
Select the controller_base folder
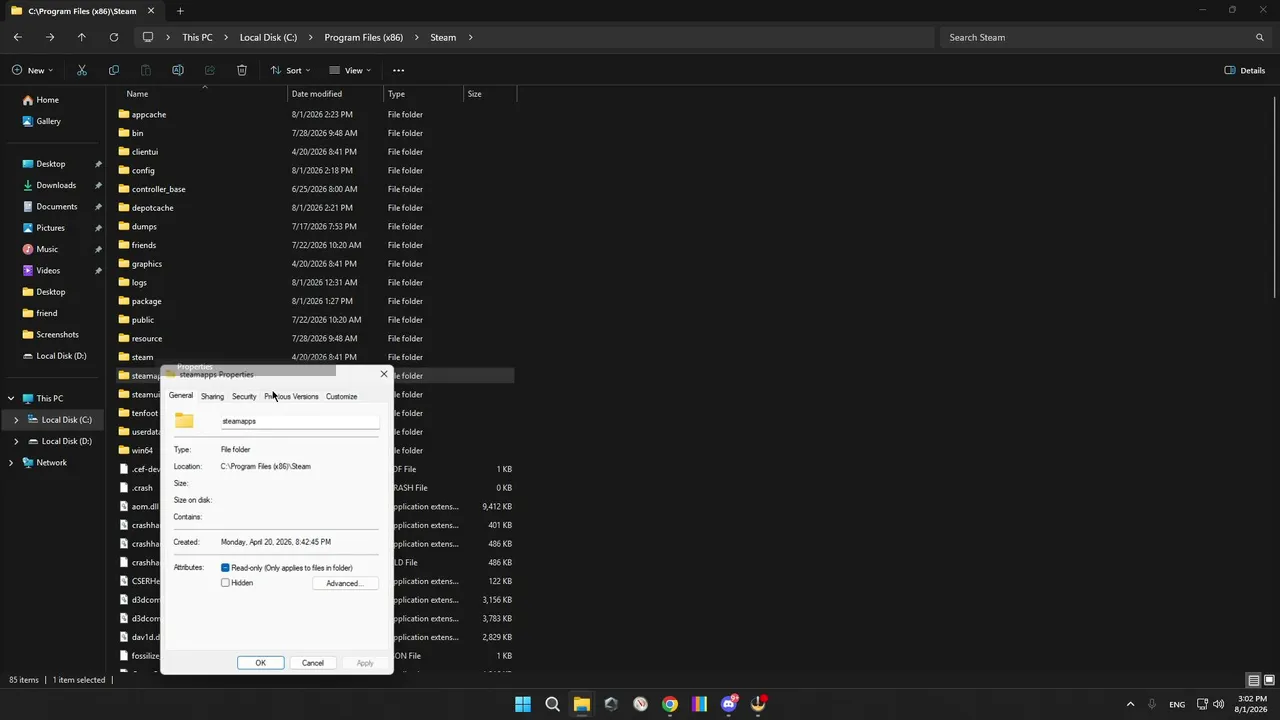coord(158,189)
